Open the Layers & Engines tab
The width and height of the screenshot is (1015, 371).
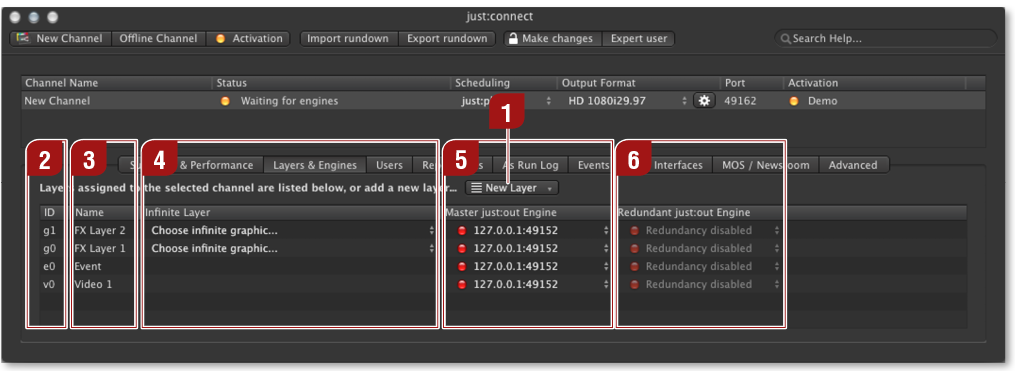tap(315, 165)
